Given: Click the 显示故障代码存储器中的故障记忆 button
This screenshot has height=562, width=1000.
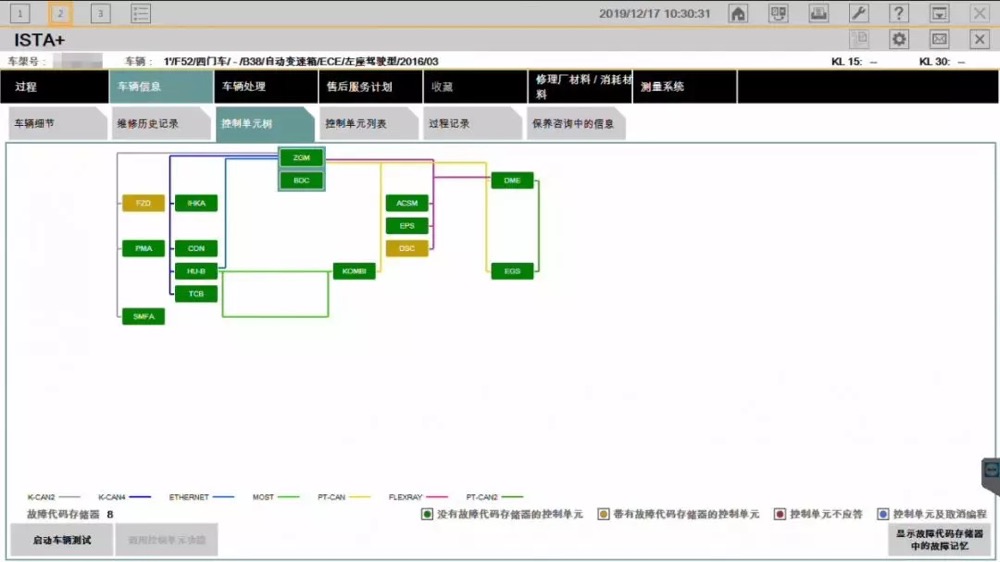Looking at the screenshot, I should [x=940, y=540].
